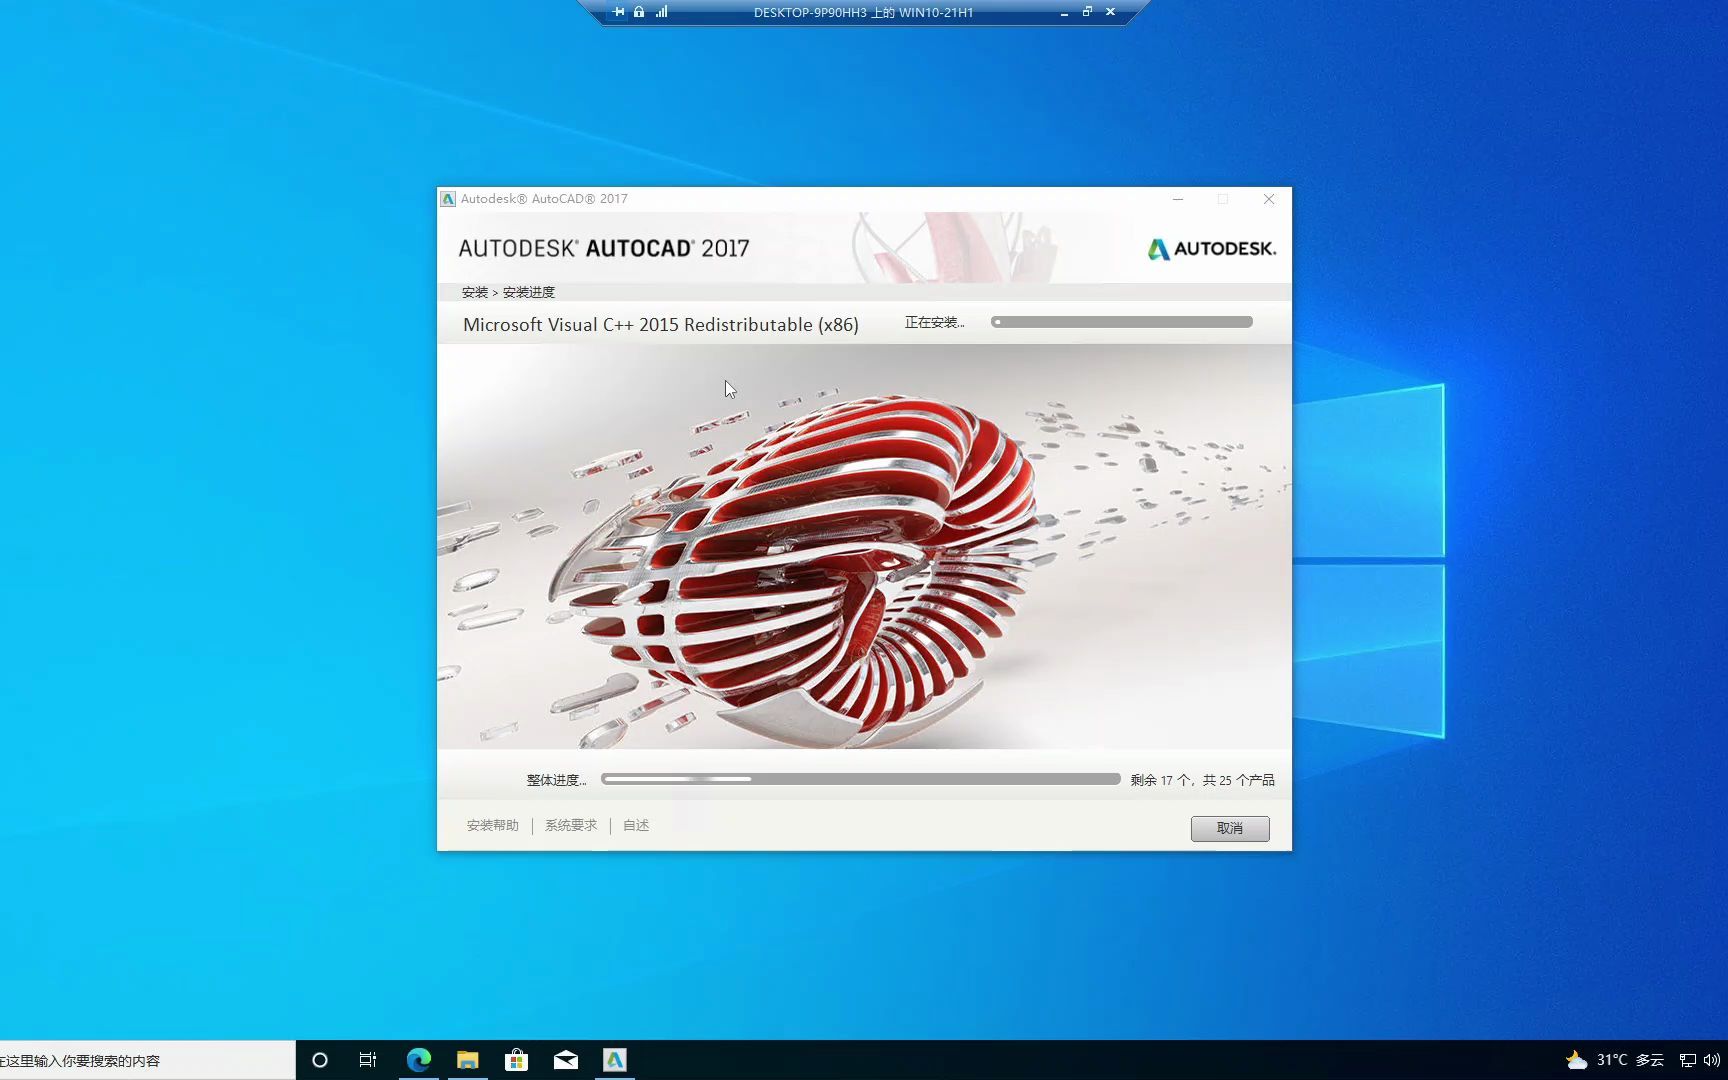Click the AutoCAD installer taskbar icon
The image size is (1728, 1080).
click(614, 1060)
